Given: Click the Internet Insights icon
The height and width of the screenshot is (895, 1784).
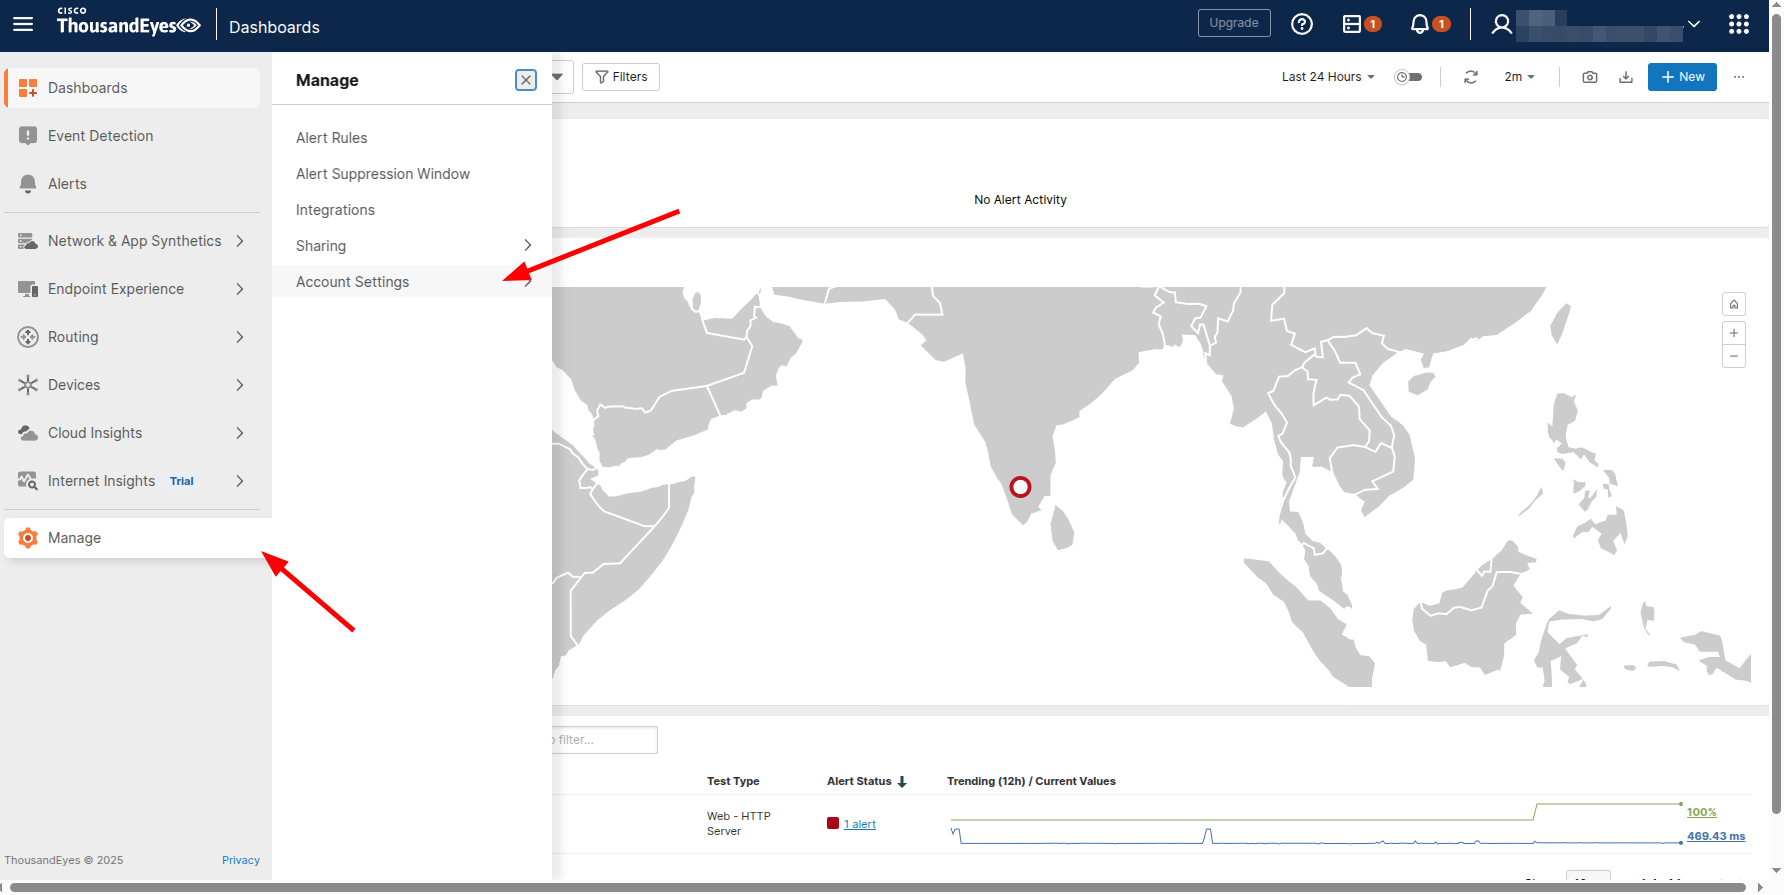Looking at the screenshot, I should click(28, 481).
